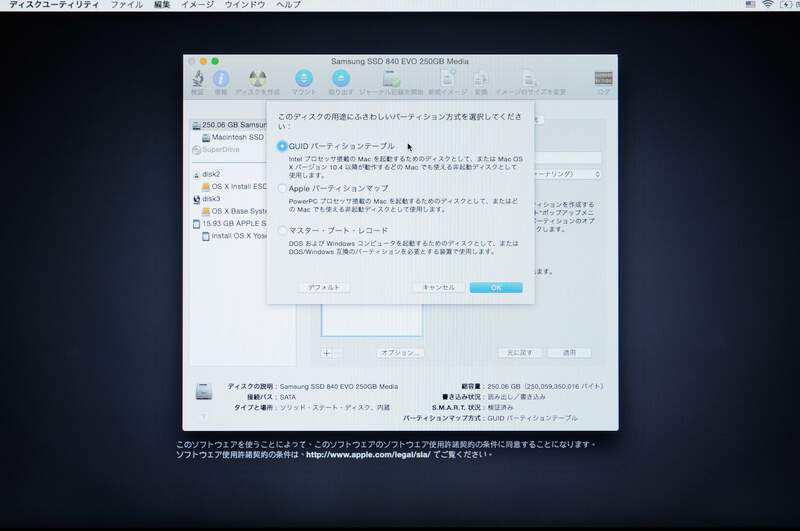
Task: Select the 15.93 GB APPLE SD device
Action: (230, 223)
